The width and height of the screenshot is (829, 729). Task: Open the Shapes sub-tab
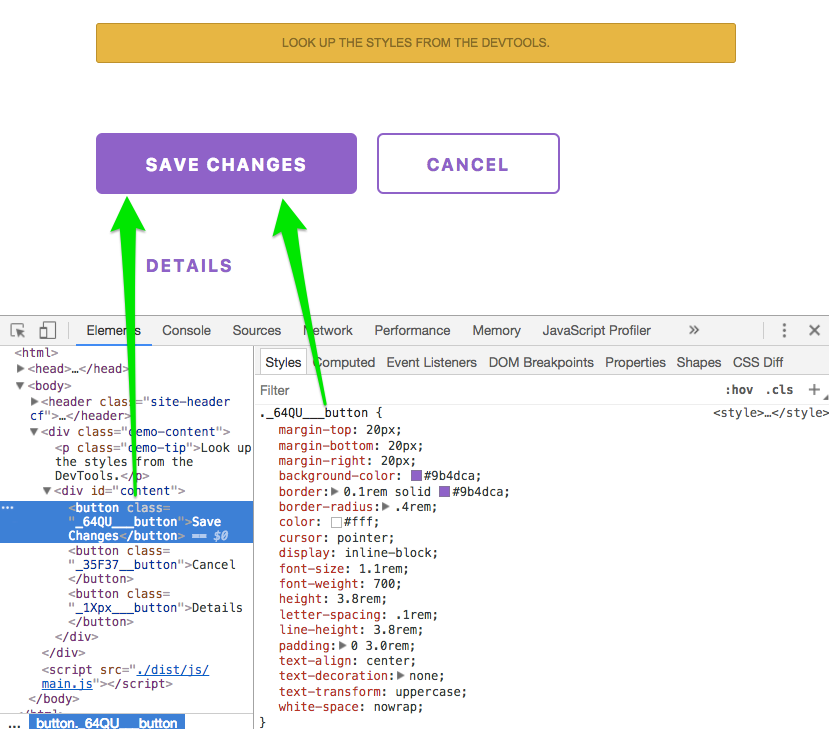pos(698,362)
